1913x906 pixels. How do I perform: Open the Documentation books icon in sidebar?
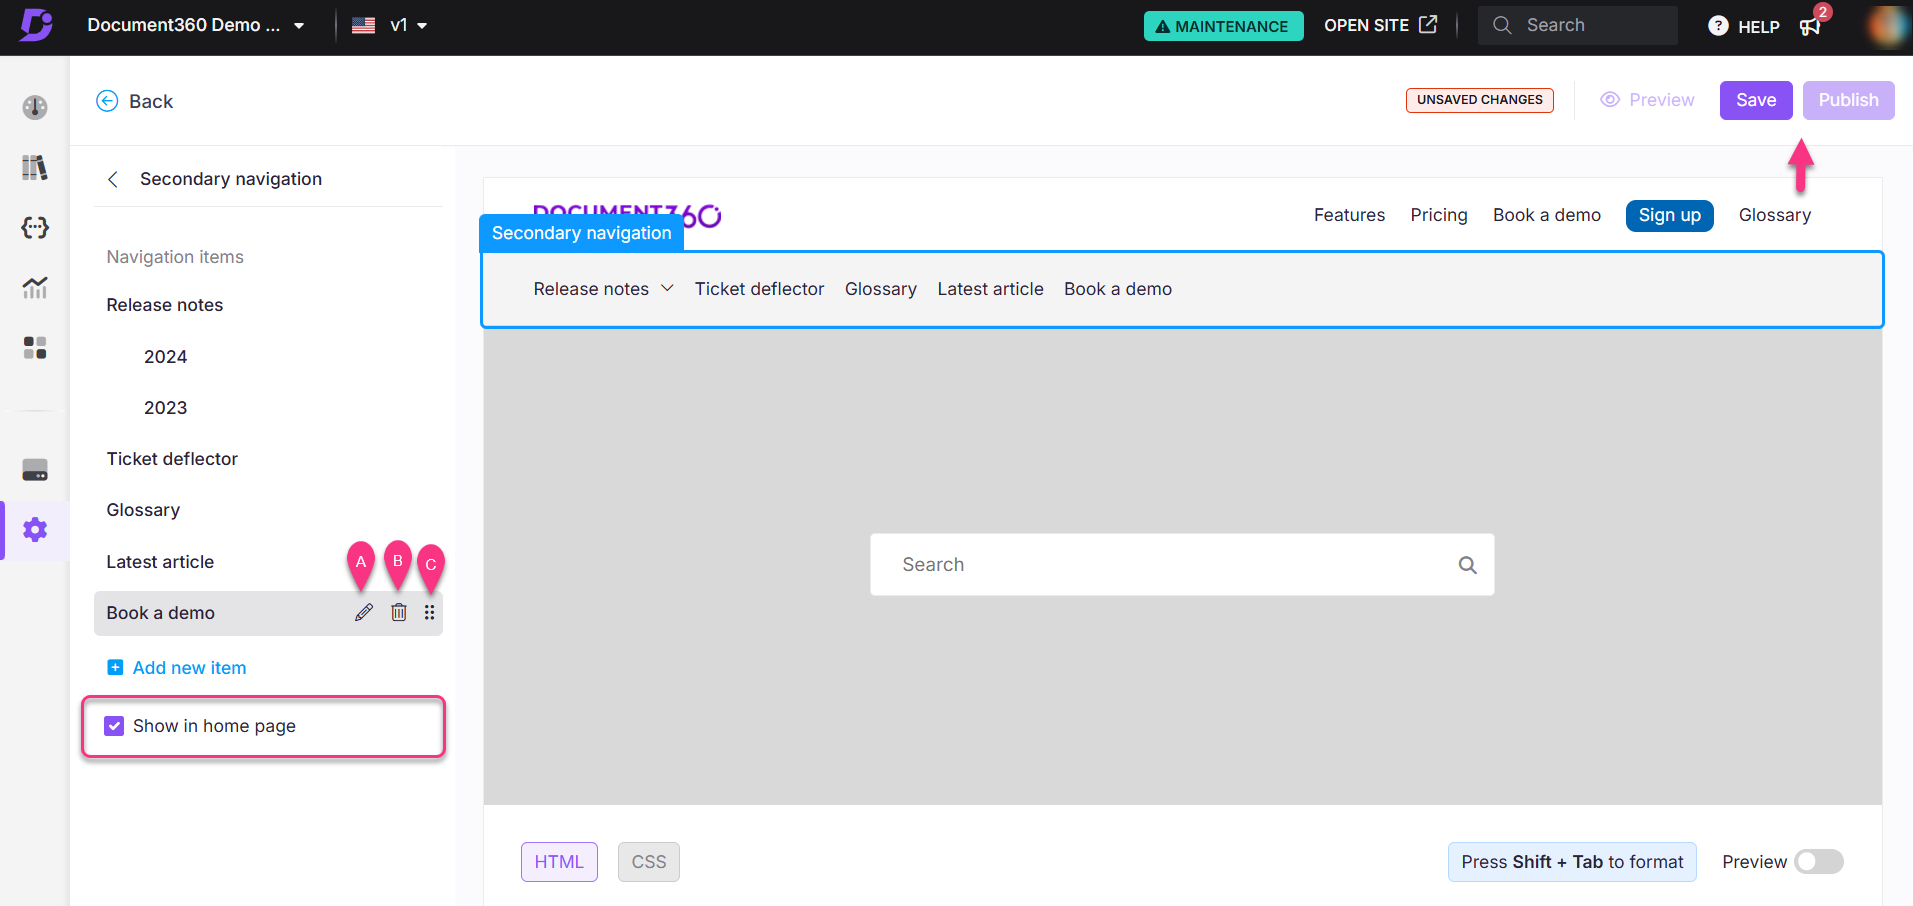[x=35, y=167]
